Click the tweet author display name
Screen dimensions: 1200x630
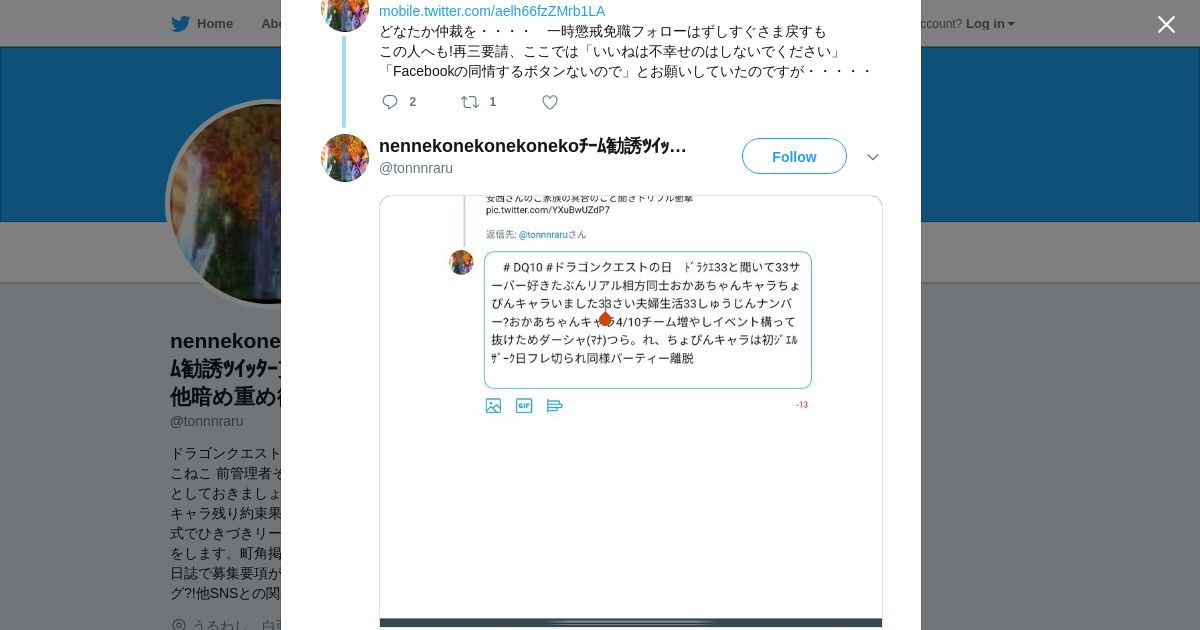coord(533,146)
